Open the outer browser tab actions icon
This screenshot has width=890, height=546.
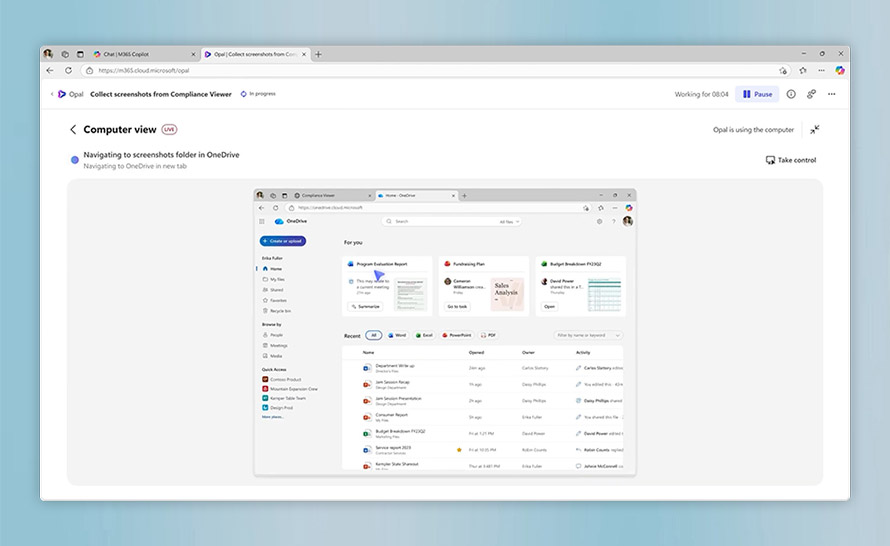coord(80,54)
